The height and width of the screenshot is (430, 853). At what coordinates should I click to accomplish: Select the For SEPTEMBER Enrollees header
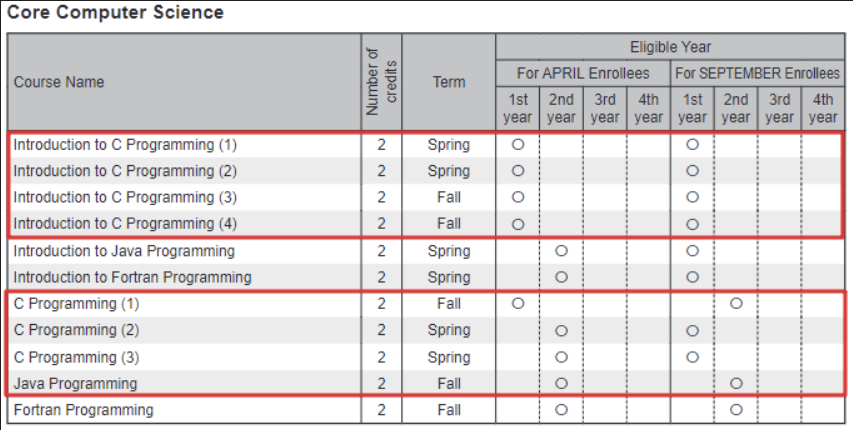click(757, 73)
